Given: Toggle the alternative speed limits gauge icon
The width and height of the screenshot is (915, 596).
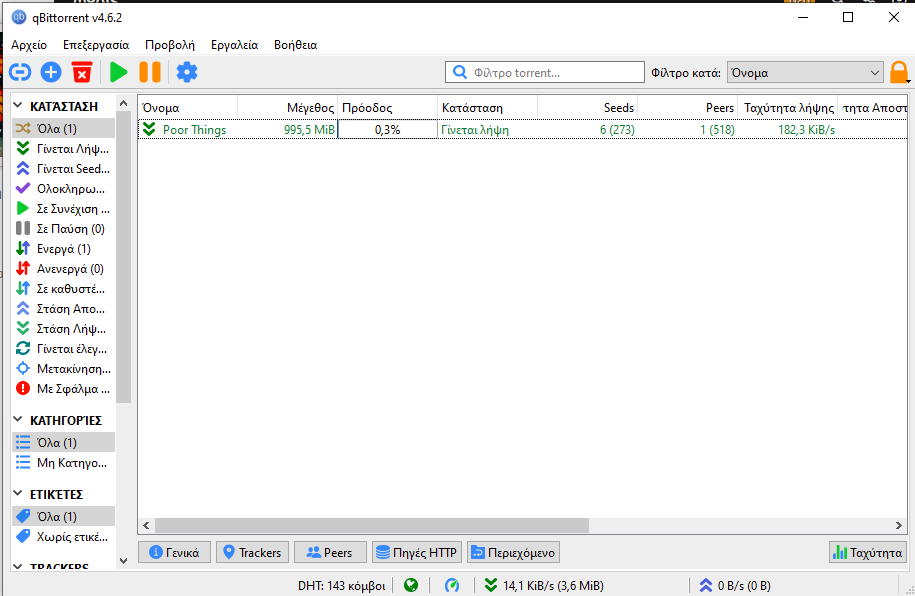Looking at the screenshot, I should point(452,585).
